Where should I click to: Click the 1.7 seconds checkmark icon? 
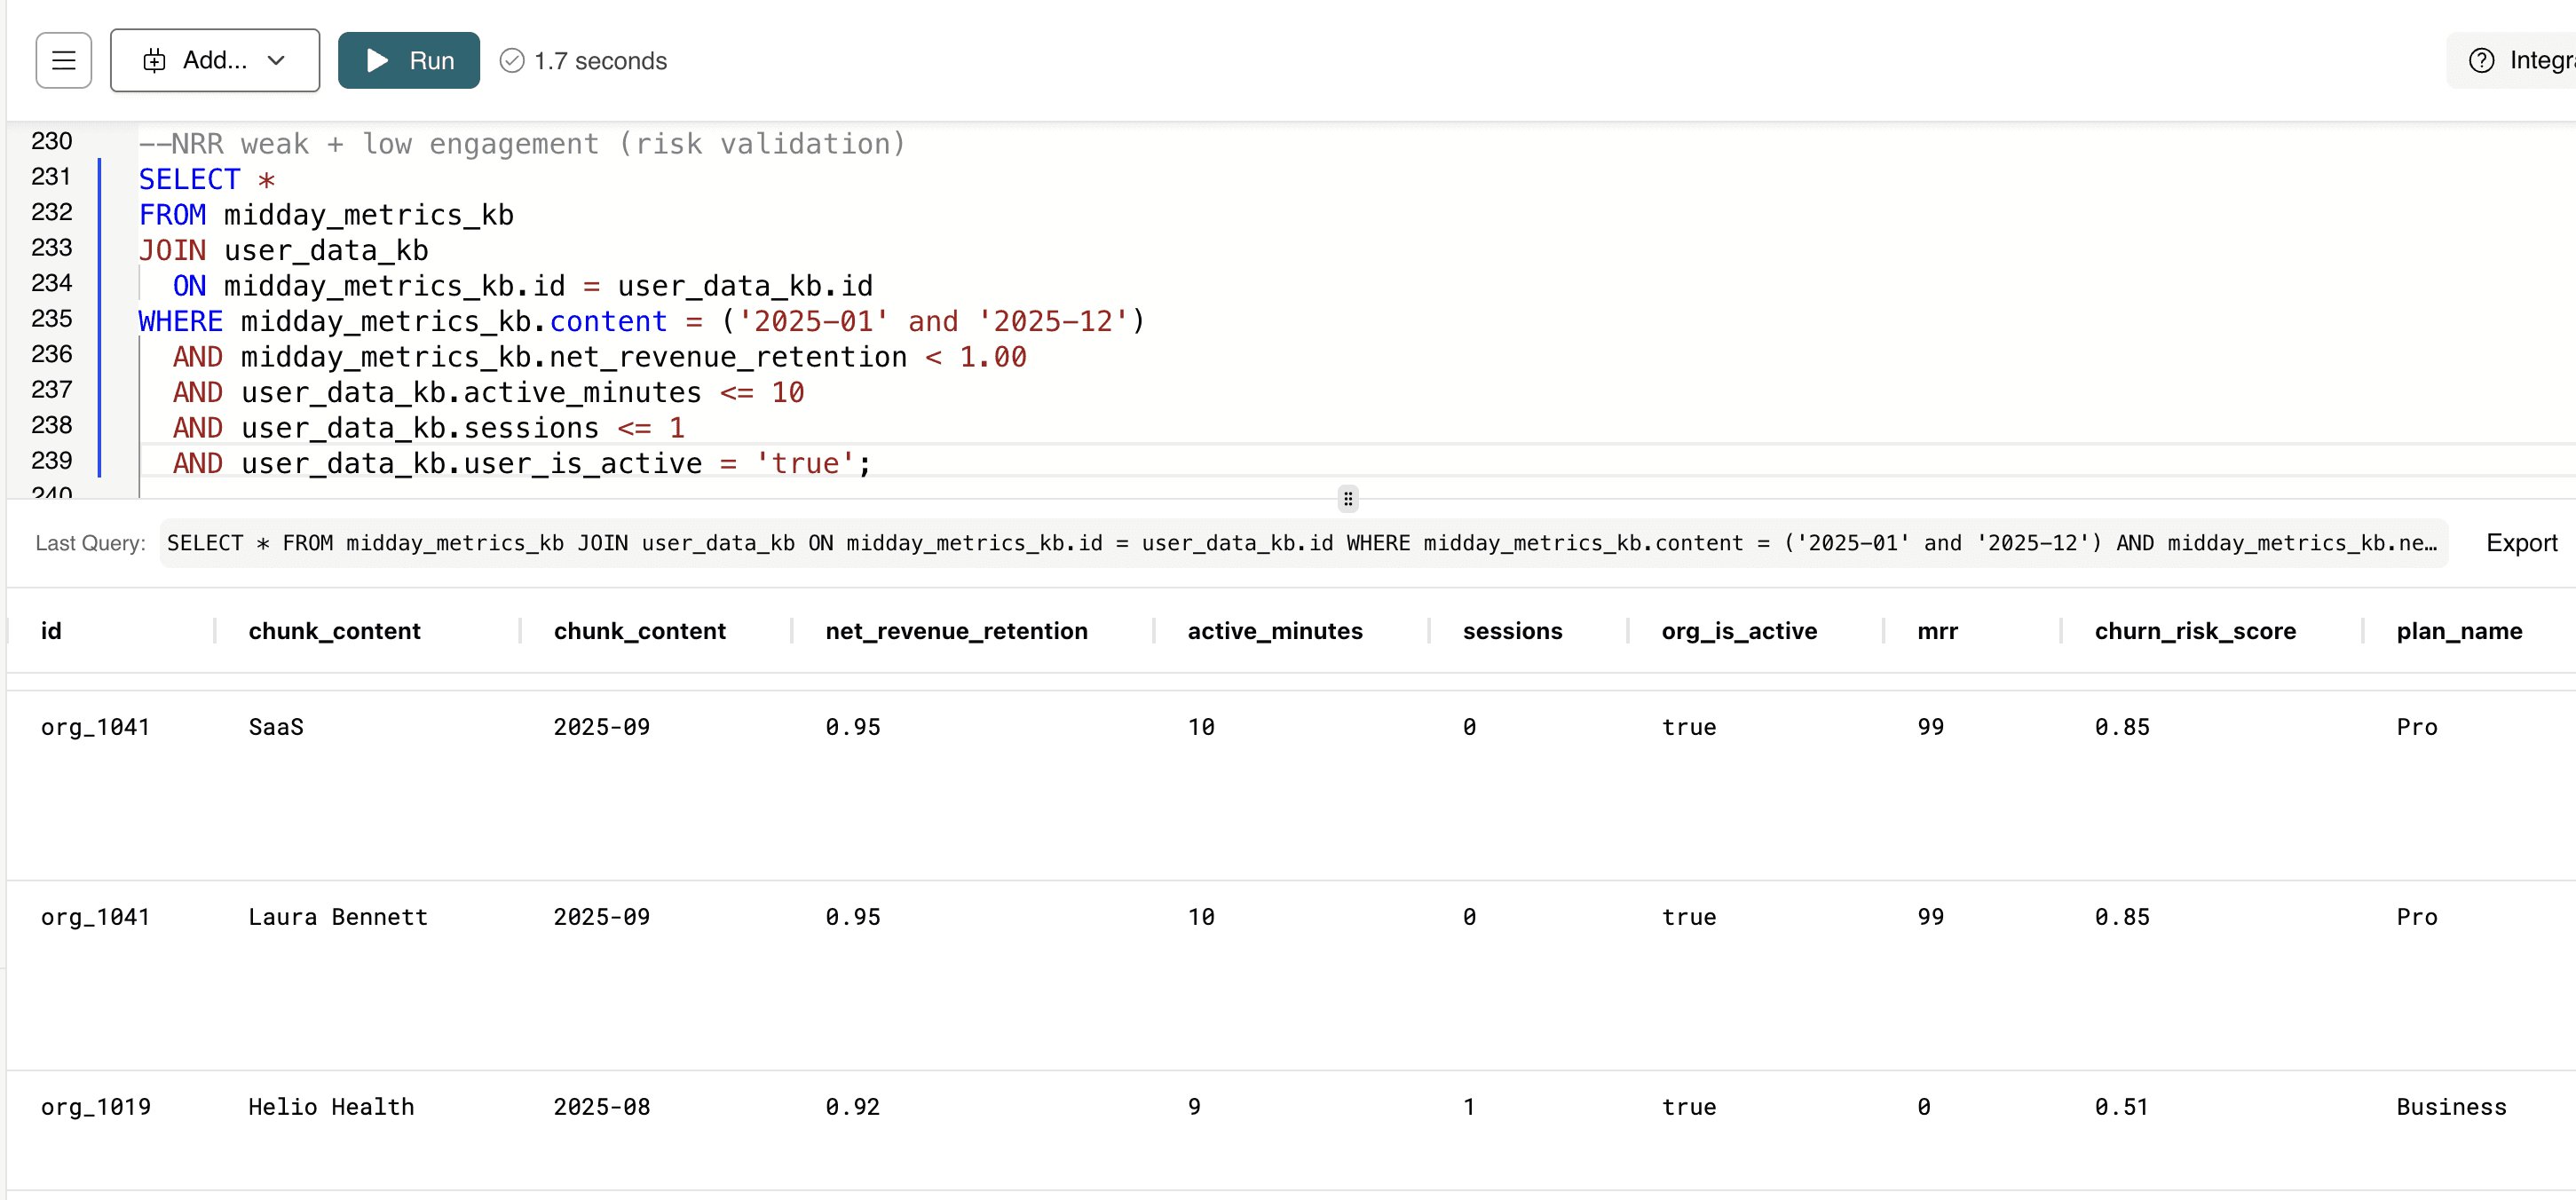tap(511, 61)
